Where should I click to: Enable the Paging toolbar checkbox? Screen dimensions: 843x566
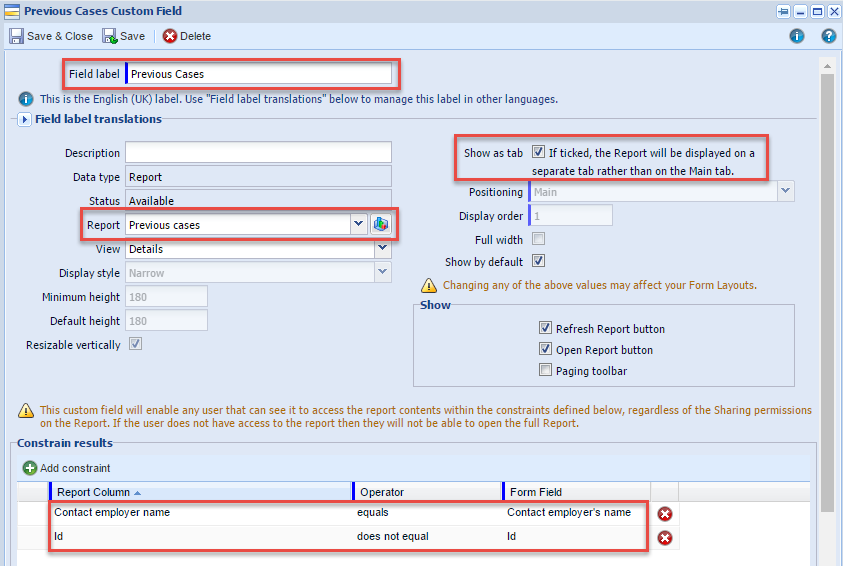pos(545,370)
